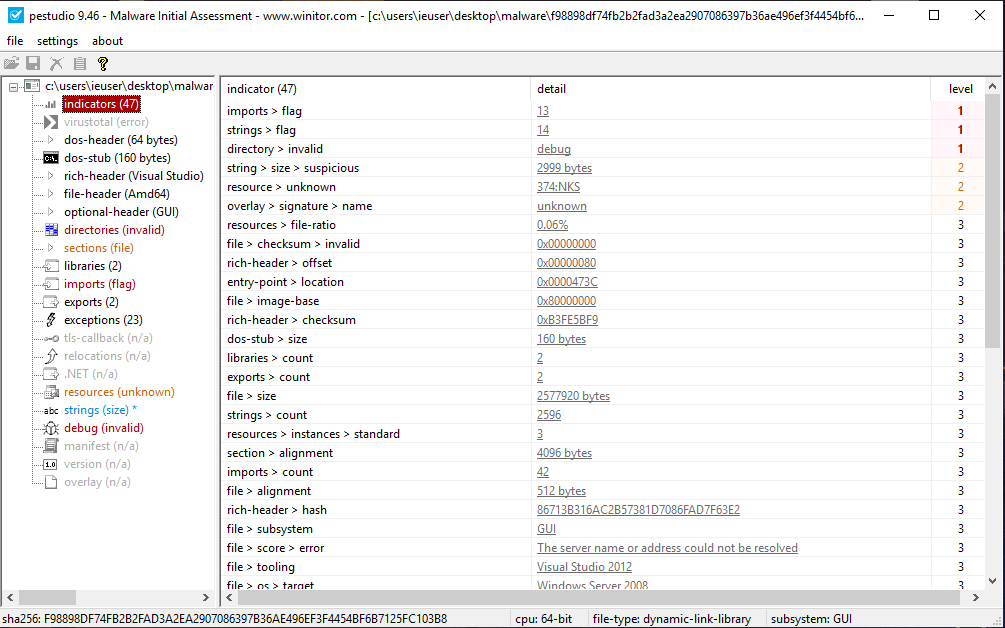Select the directories grid icon
1005x628 pixels.
click(51, 229)
